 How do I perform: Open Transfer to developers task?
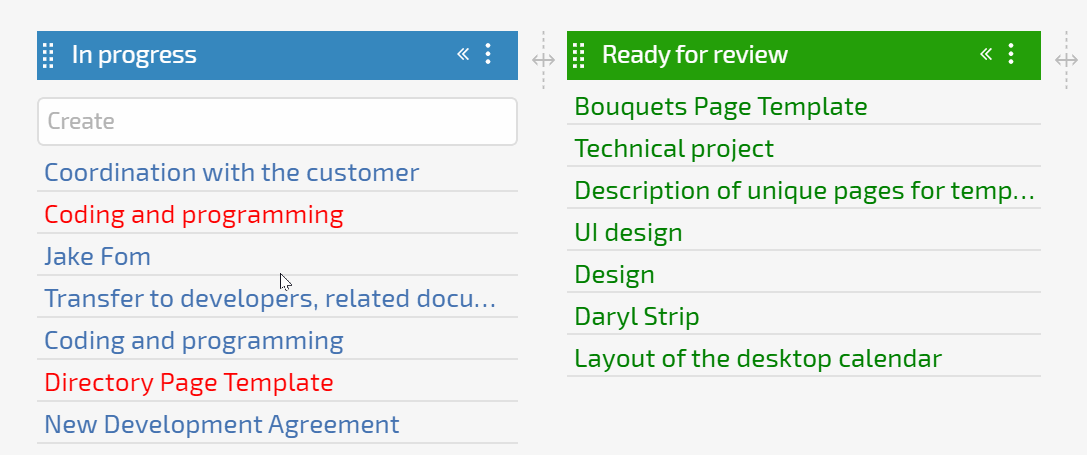277,299
